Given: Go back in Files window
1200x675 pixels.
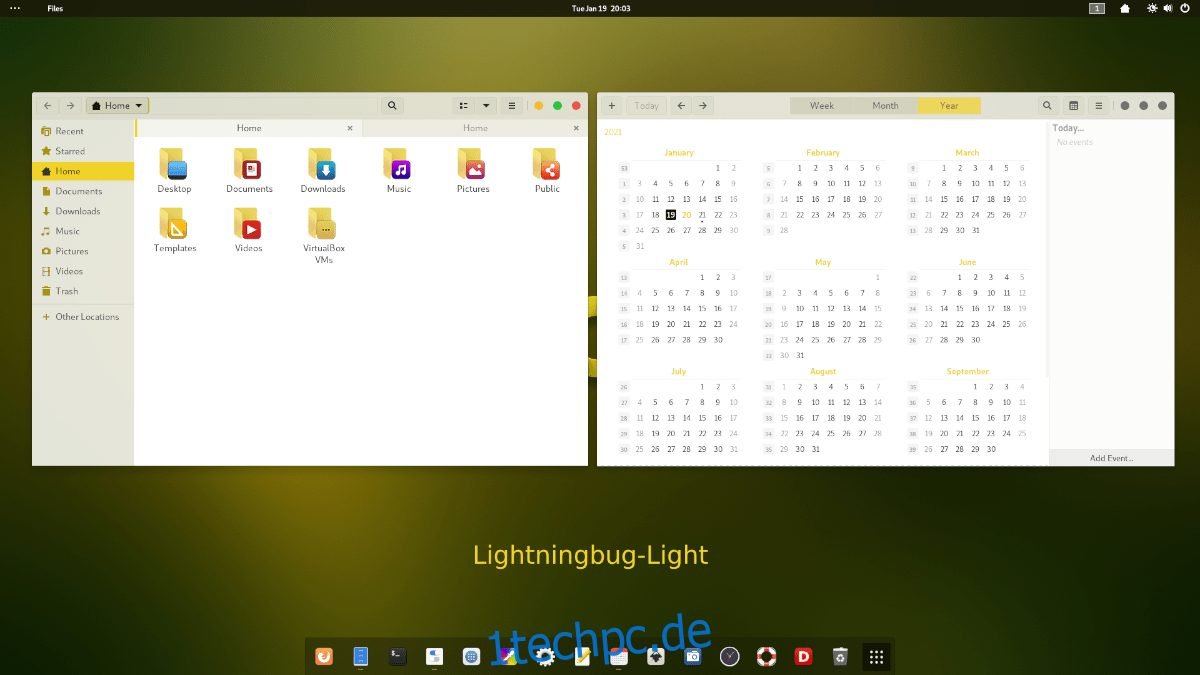Looking at the screenshot, I should pyautogui.click(x=47, y=105).
